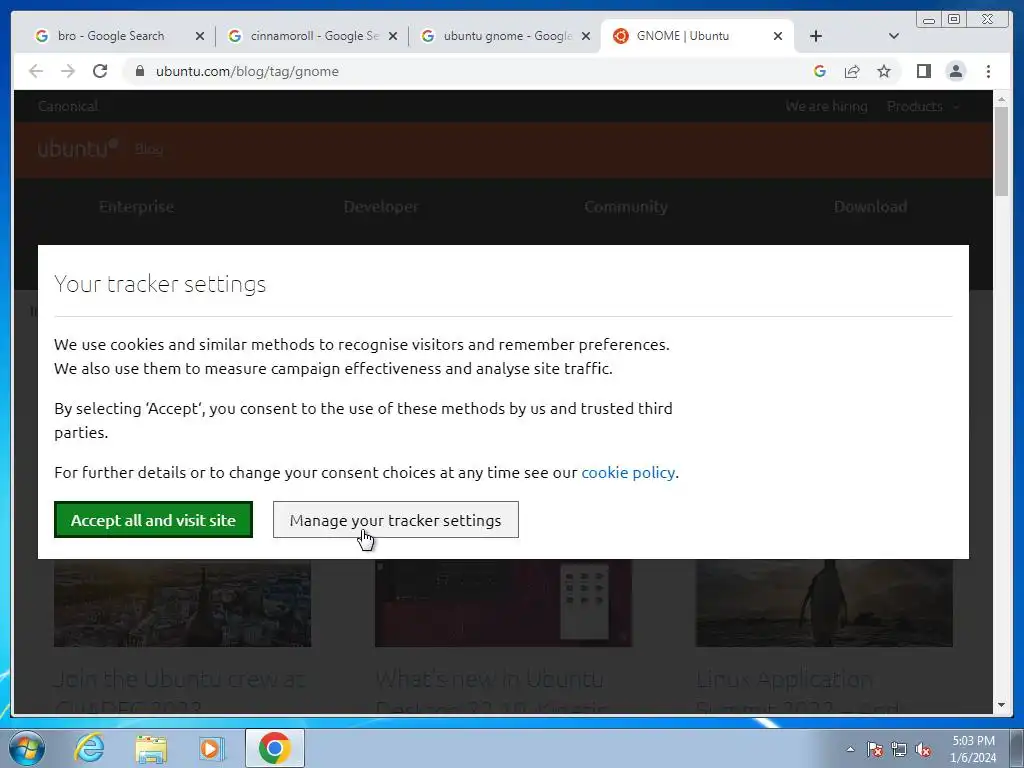Switch to bro - Google Search tab

pyautogui.click(x=111, y=36)
